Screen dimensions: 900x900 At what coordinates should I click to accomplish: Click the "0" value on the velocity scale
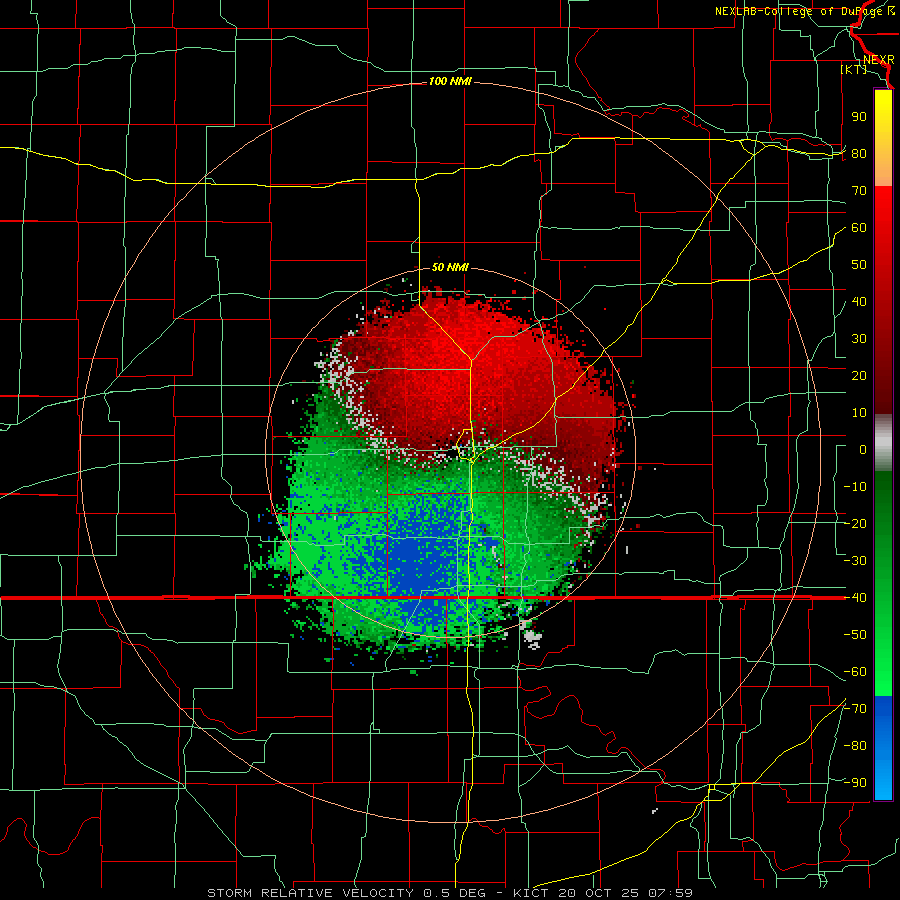863,450
